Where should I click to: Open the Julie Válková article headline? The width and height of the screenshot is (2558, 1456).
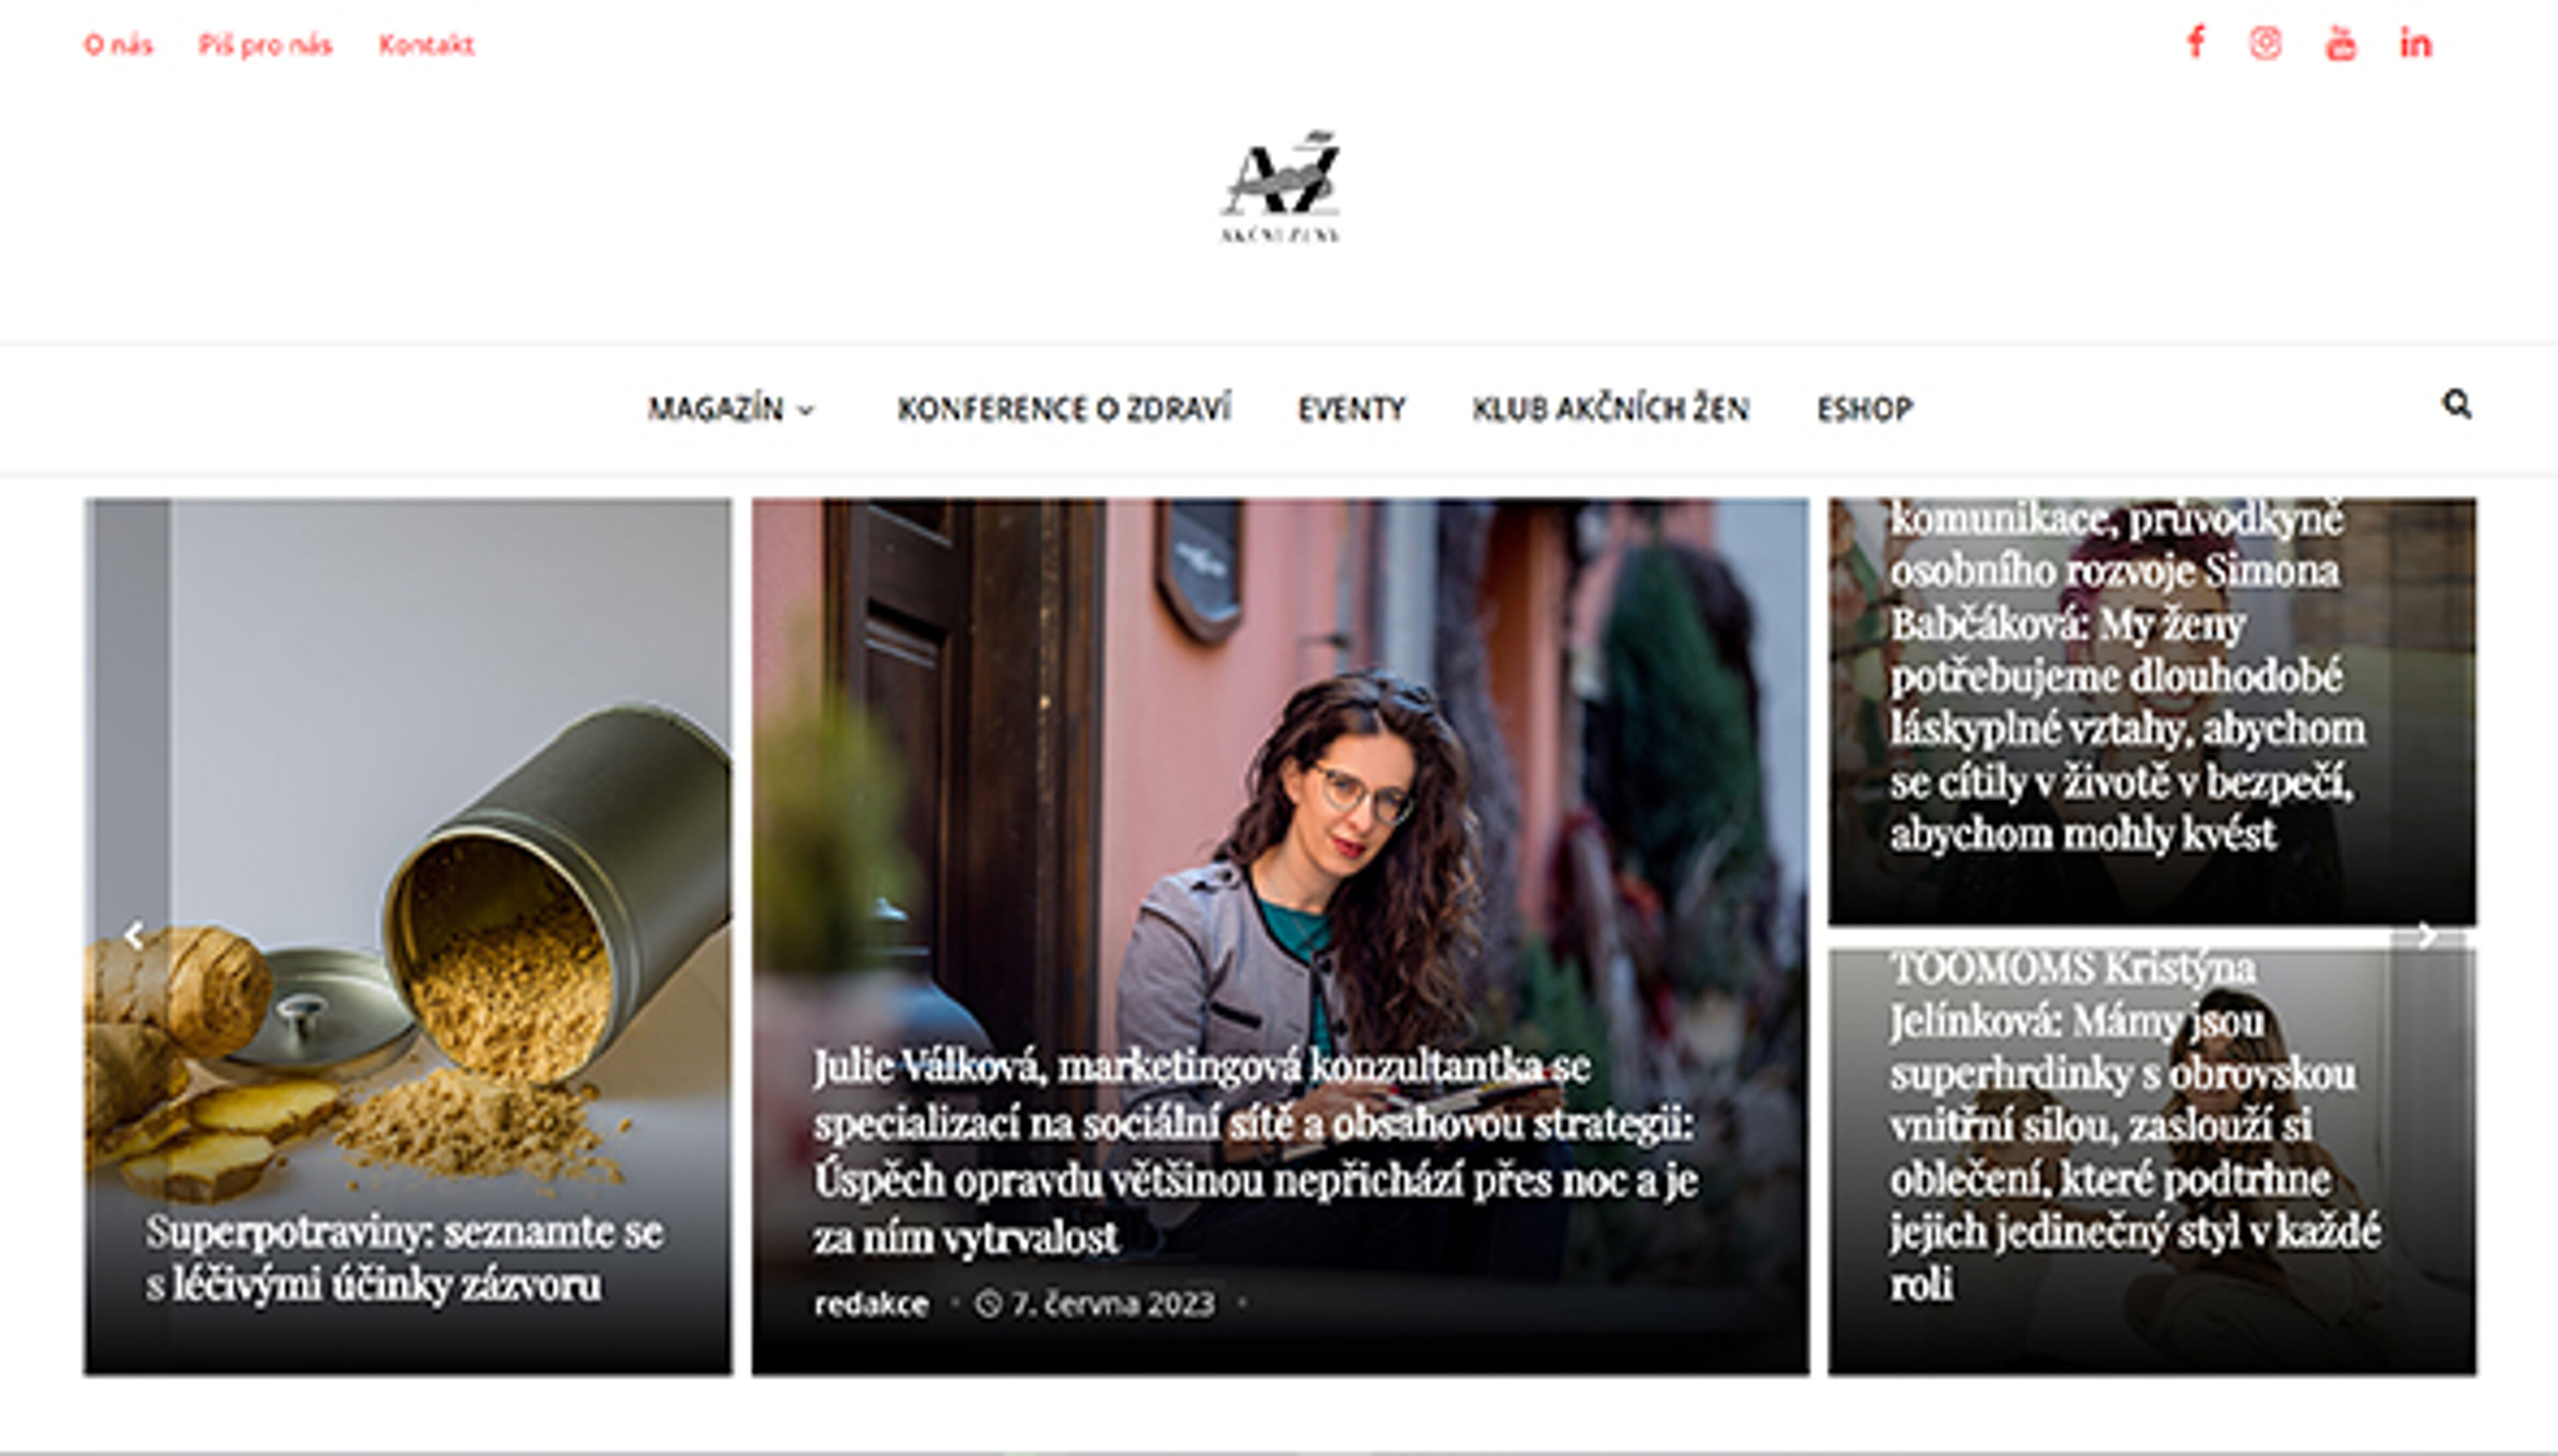pyautogui.click(x=1255, y=1152)
